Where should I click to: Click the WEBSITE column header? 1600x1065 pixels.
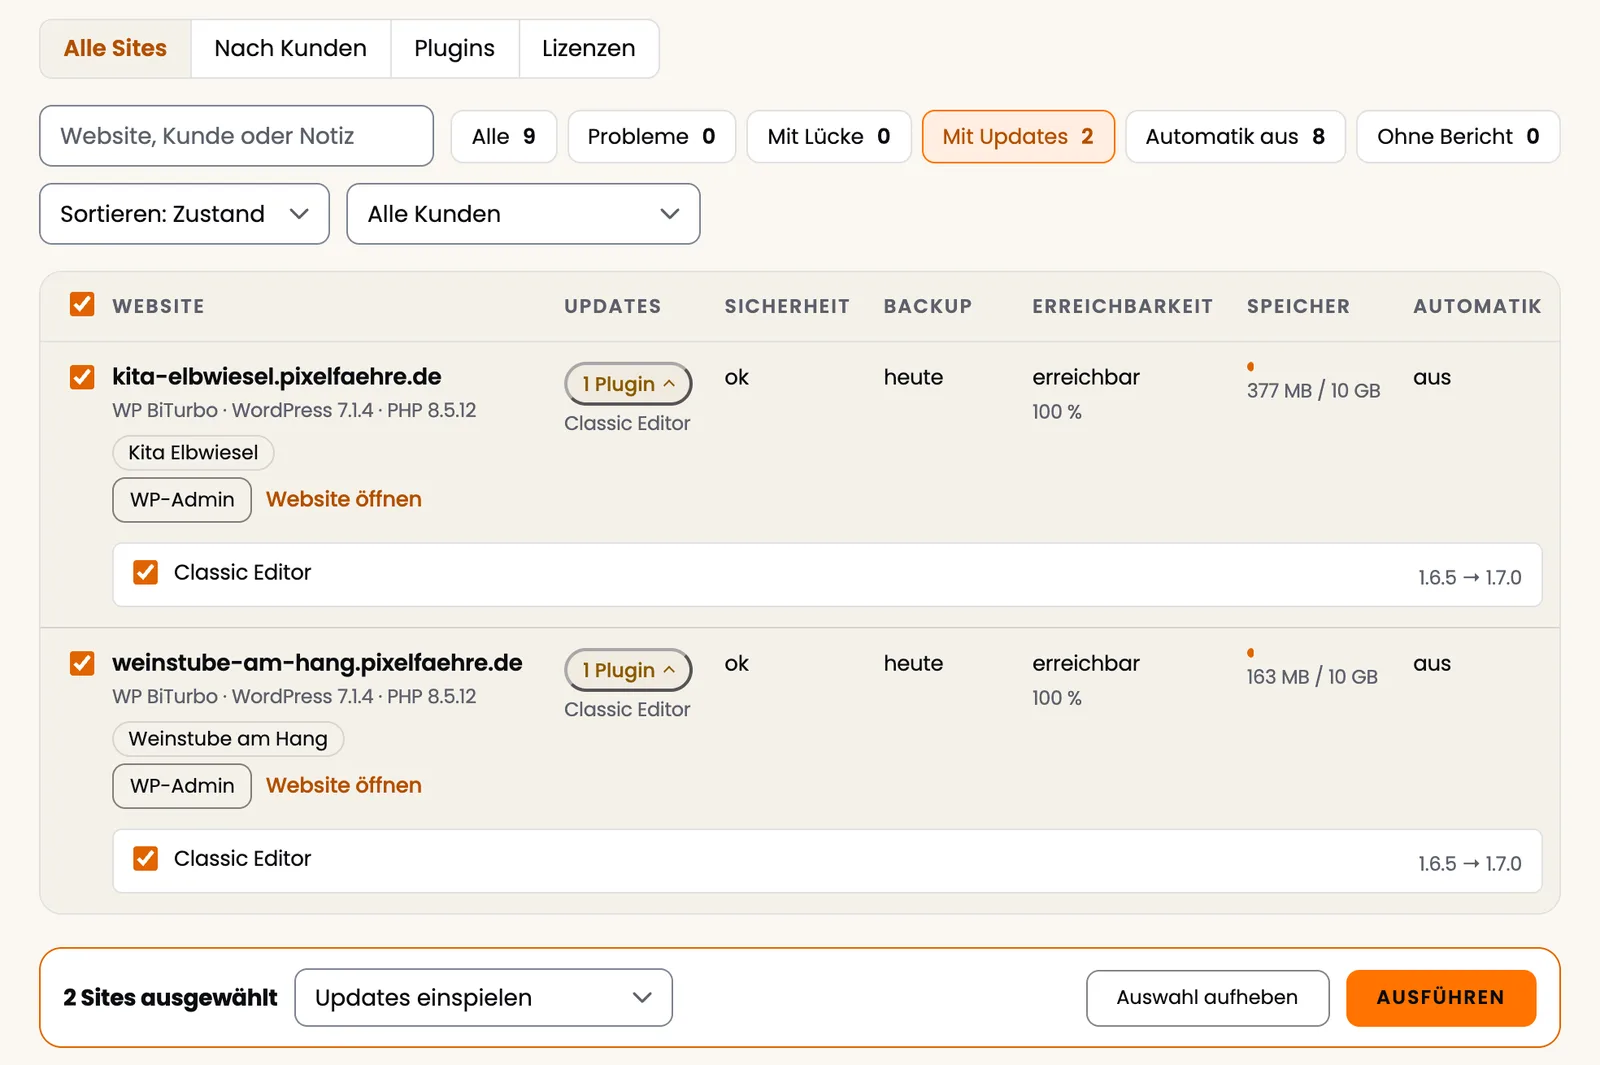tap(158, 306)
